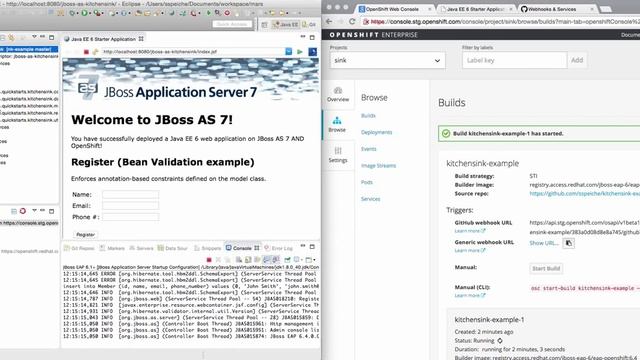This screenshot has height=360, width=640.
Task: Open Deployments link under Browse
Action: (376, 132)
